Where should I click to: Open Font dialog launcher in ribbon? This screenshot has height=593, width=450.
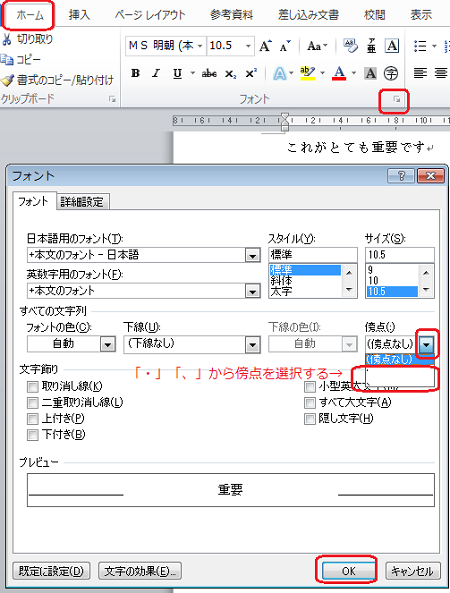(x=396, y=99)
